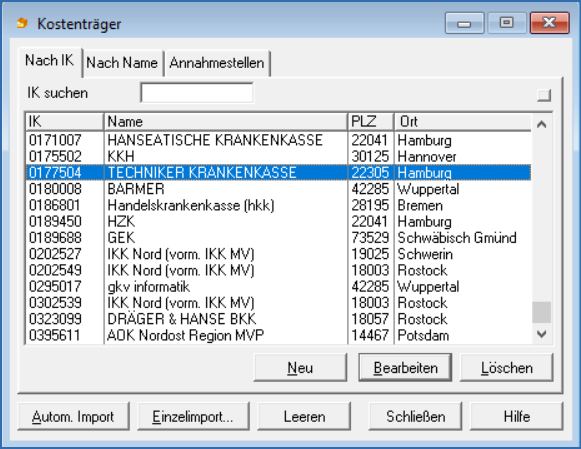Click PLZ 18057 cell
The width and height of the screenshot is (581, 449).
(x=370, y=320)
